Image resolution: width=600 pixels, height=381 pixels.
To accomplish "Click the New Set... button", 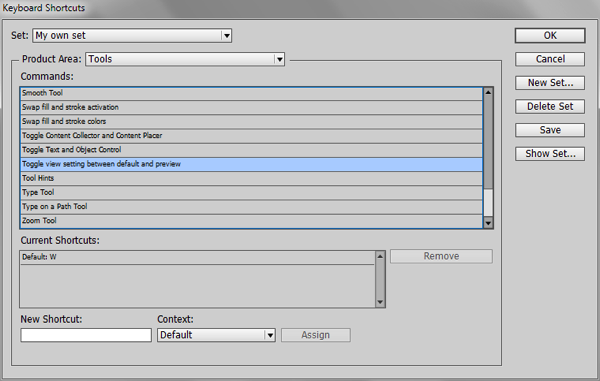I will pyautogui.click(x=550, y=83).
